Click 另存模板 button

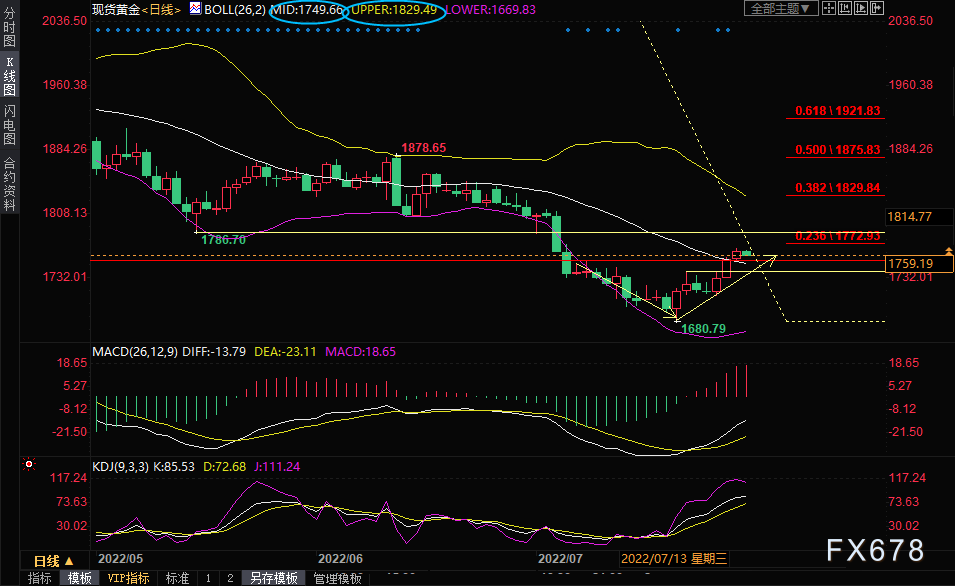coord(274,578)
